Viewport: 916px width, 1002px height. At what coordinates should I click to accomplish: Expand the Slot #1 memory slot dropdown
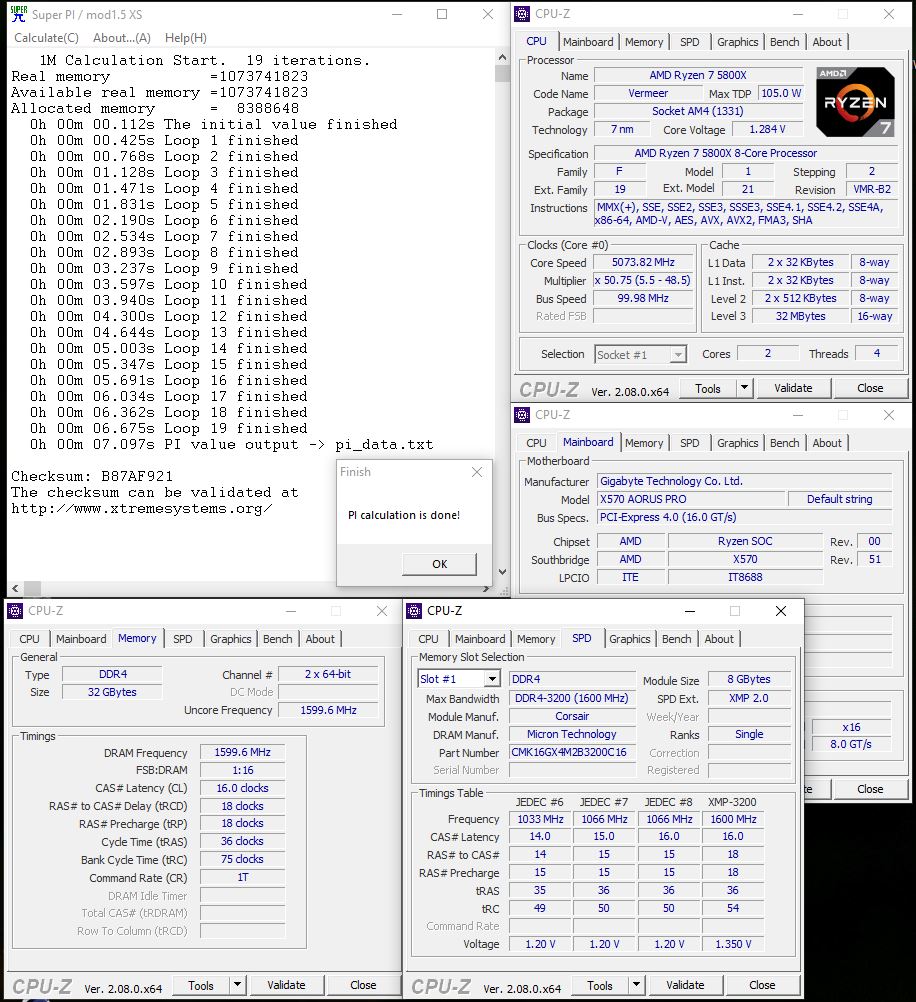click(x=492, y=679)
